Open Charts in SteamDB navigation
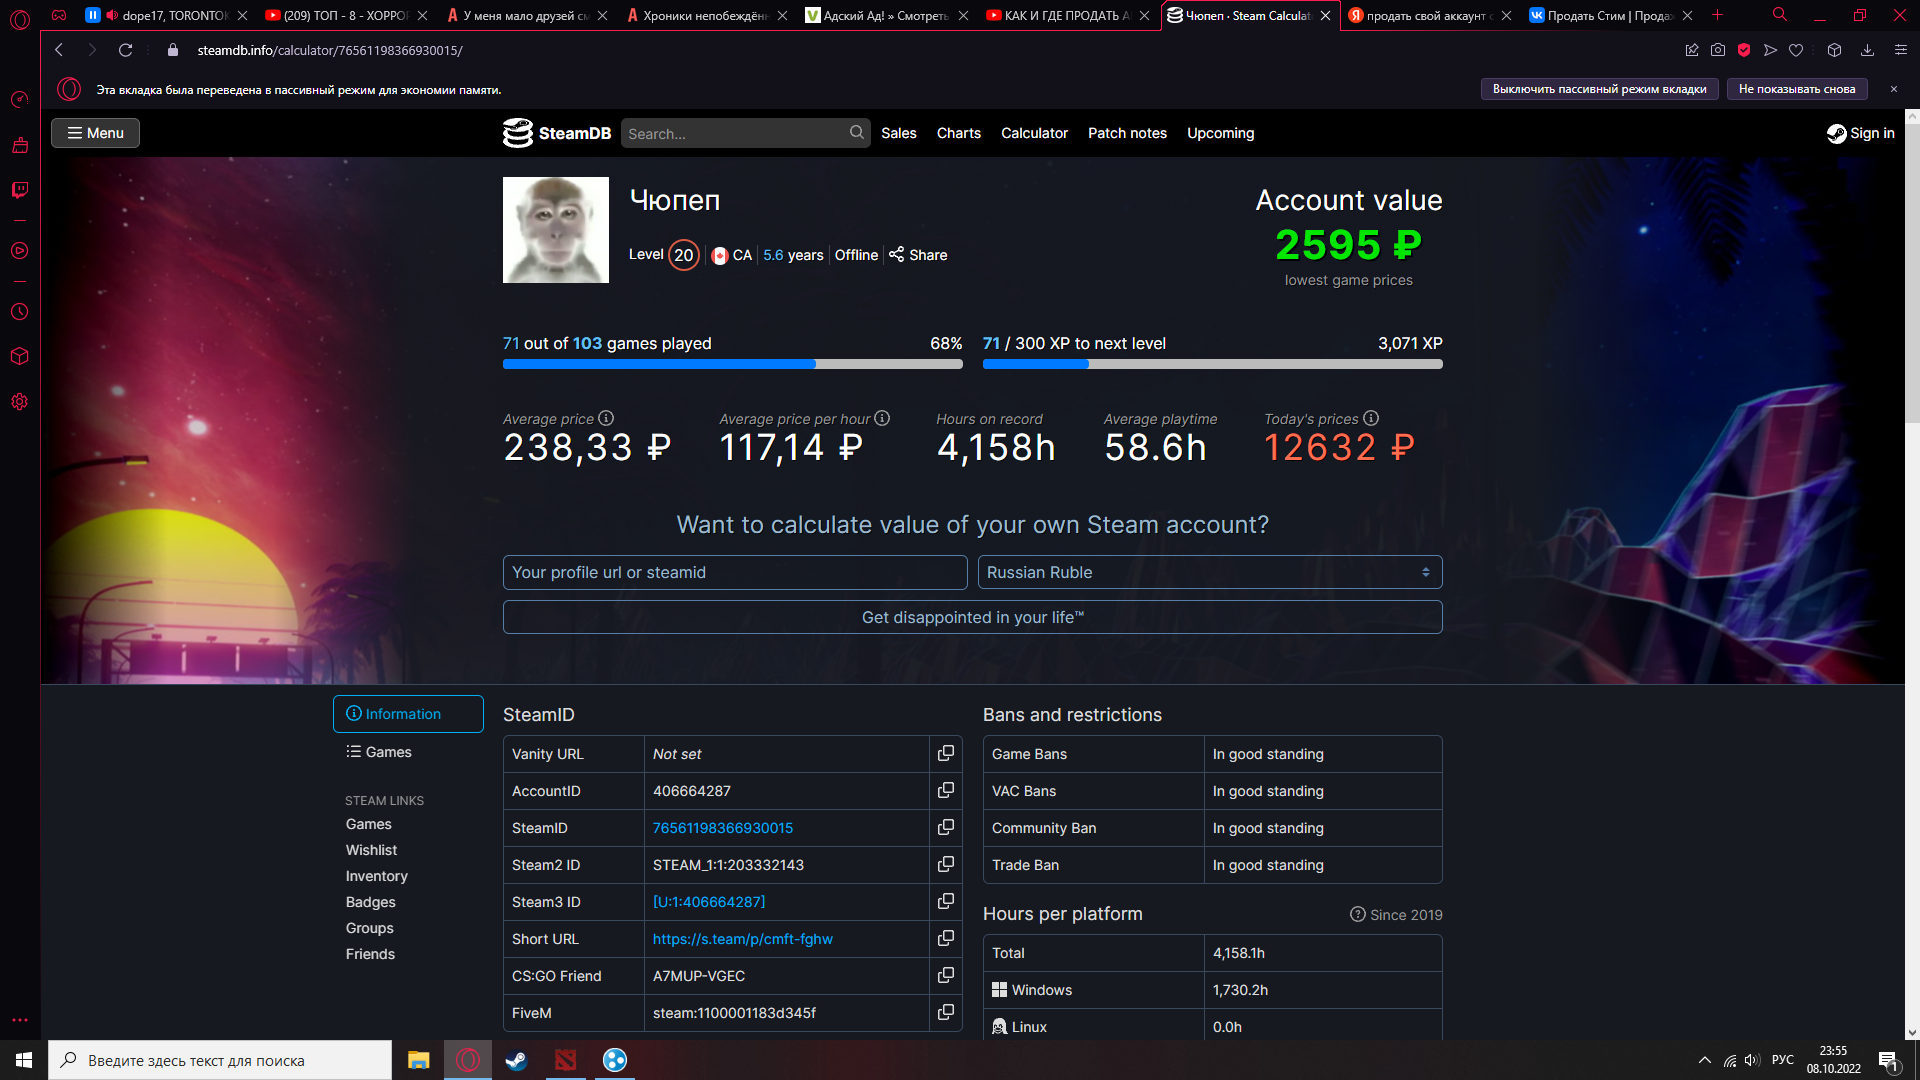Screen dimensions: 1920x1080 click(959, 133)
